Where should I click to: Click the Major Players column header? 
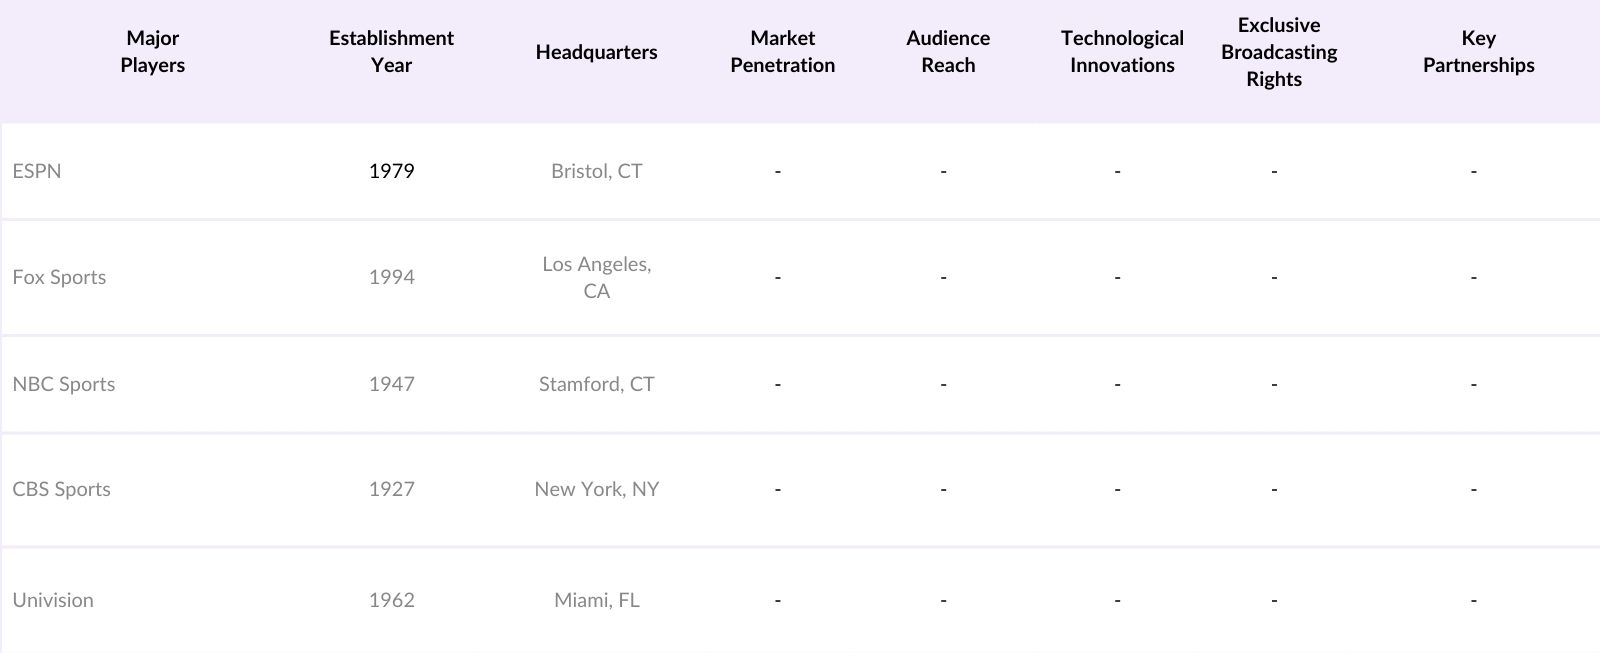152,52
